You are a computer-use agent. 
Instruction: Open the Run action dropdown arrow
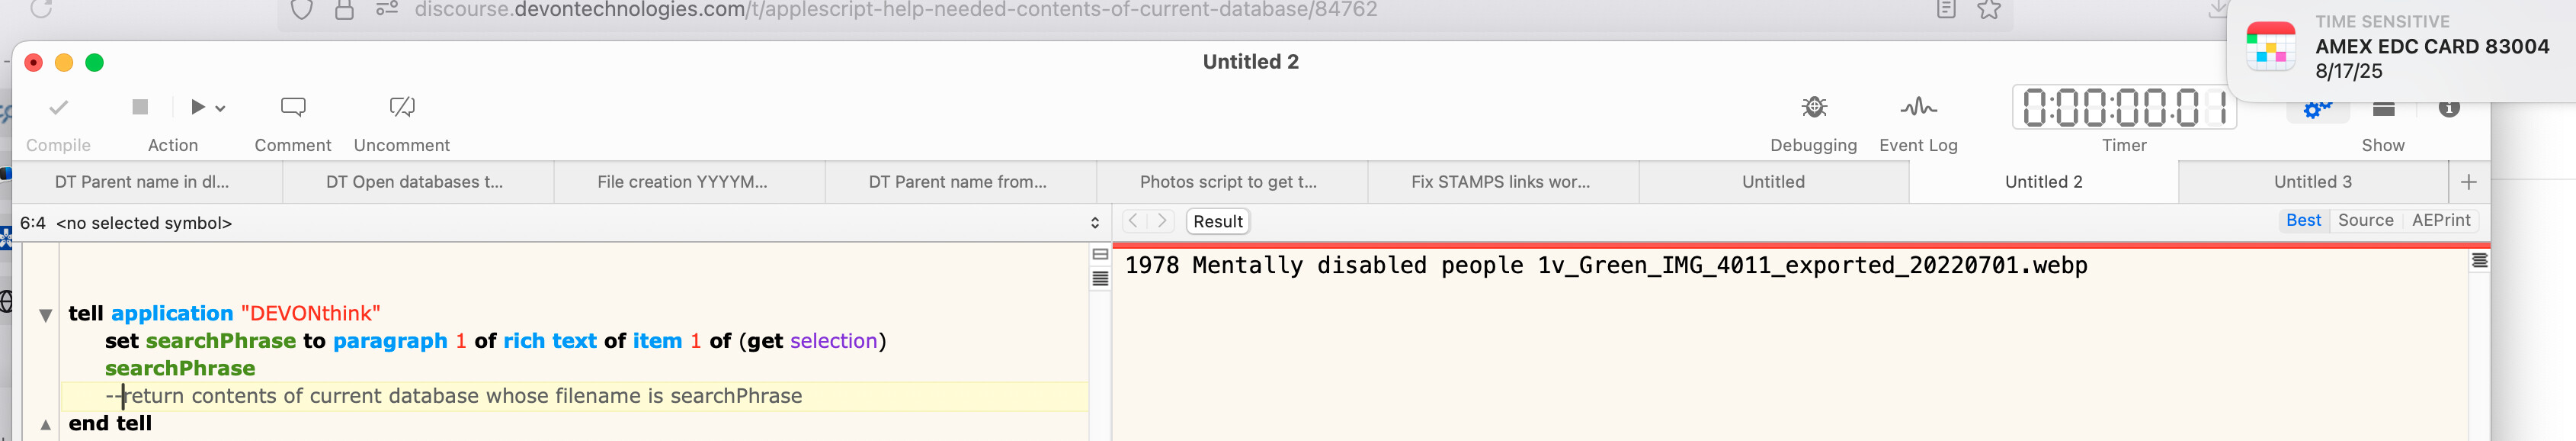[x=221, y=108]
